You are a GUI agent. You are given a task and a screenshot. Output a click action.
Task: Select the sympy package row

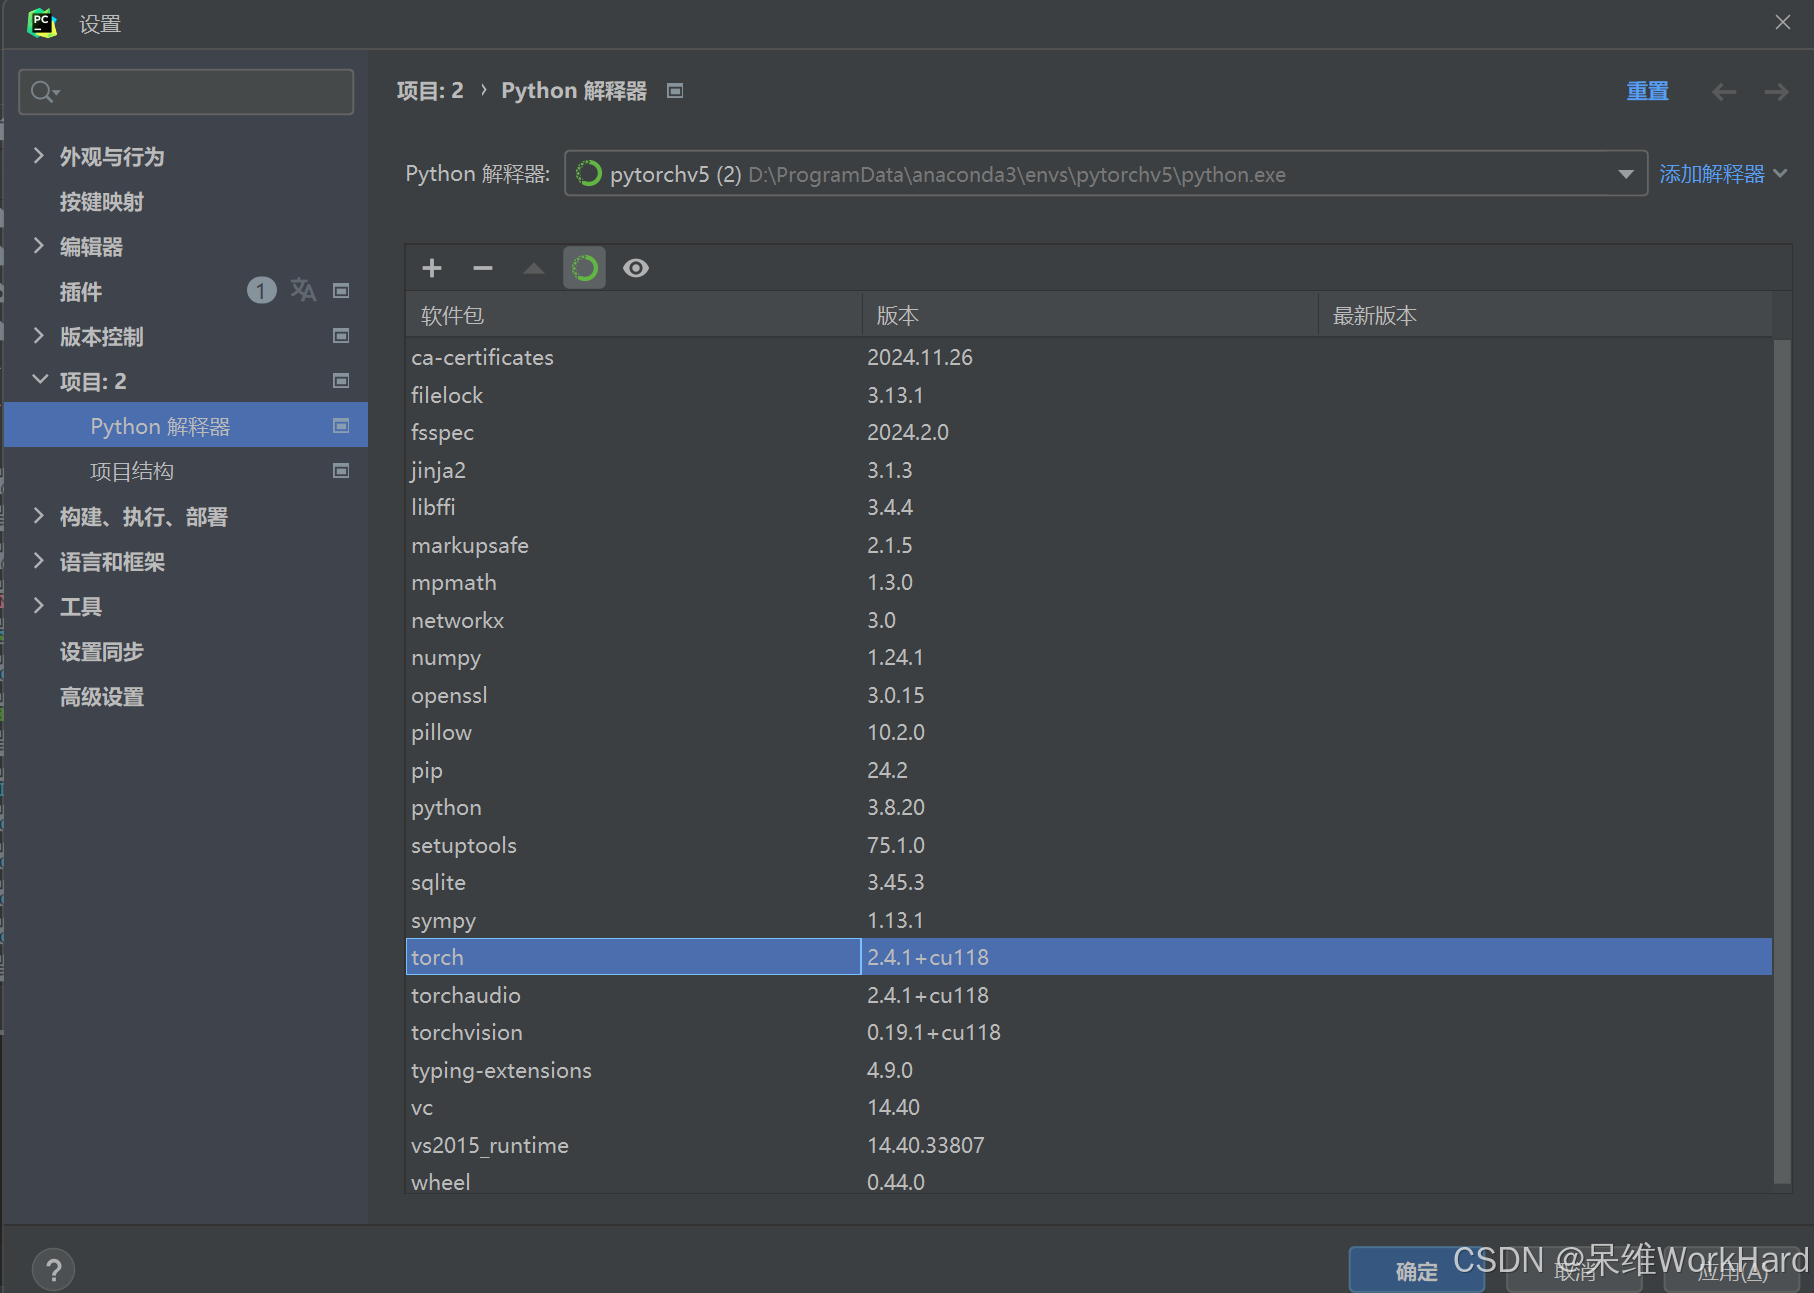[1089, 920]
